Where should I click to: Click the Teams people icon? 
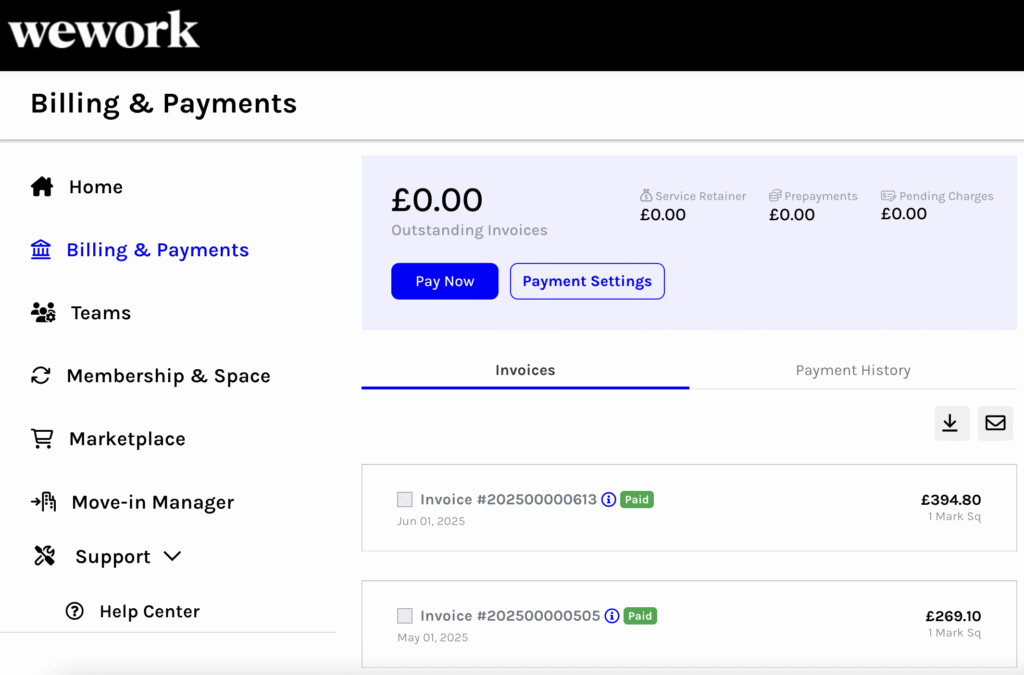click(43, 313)
